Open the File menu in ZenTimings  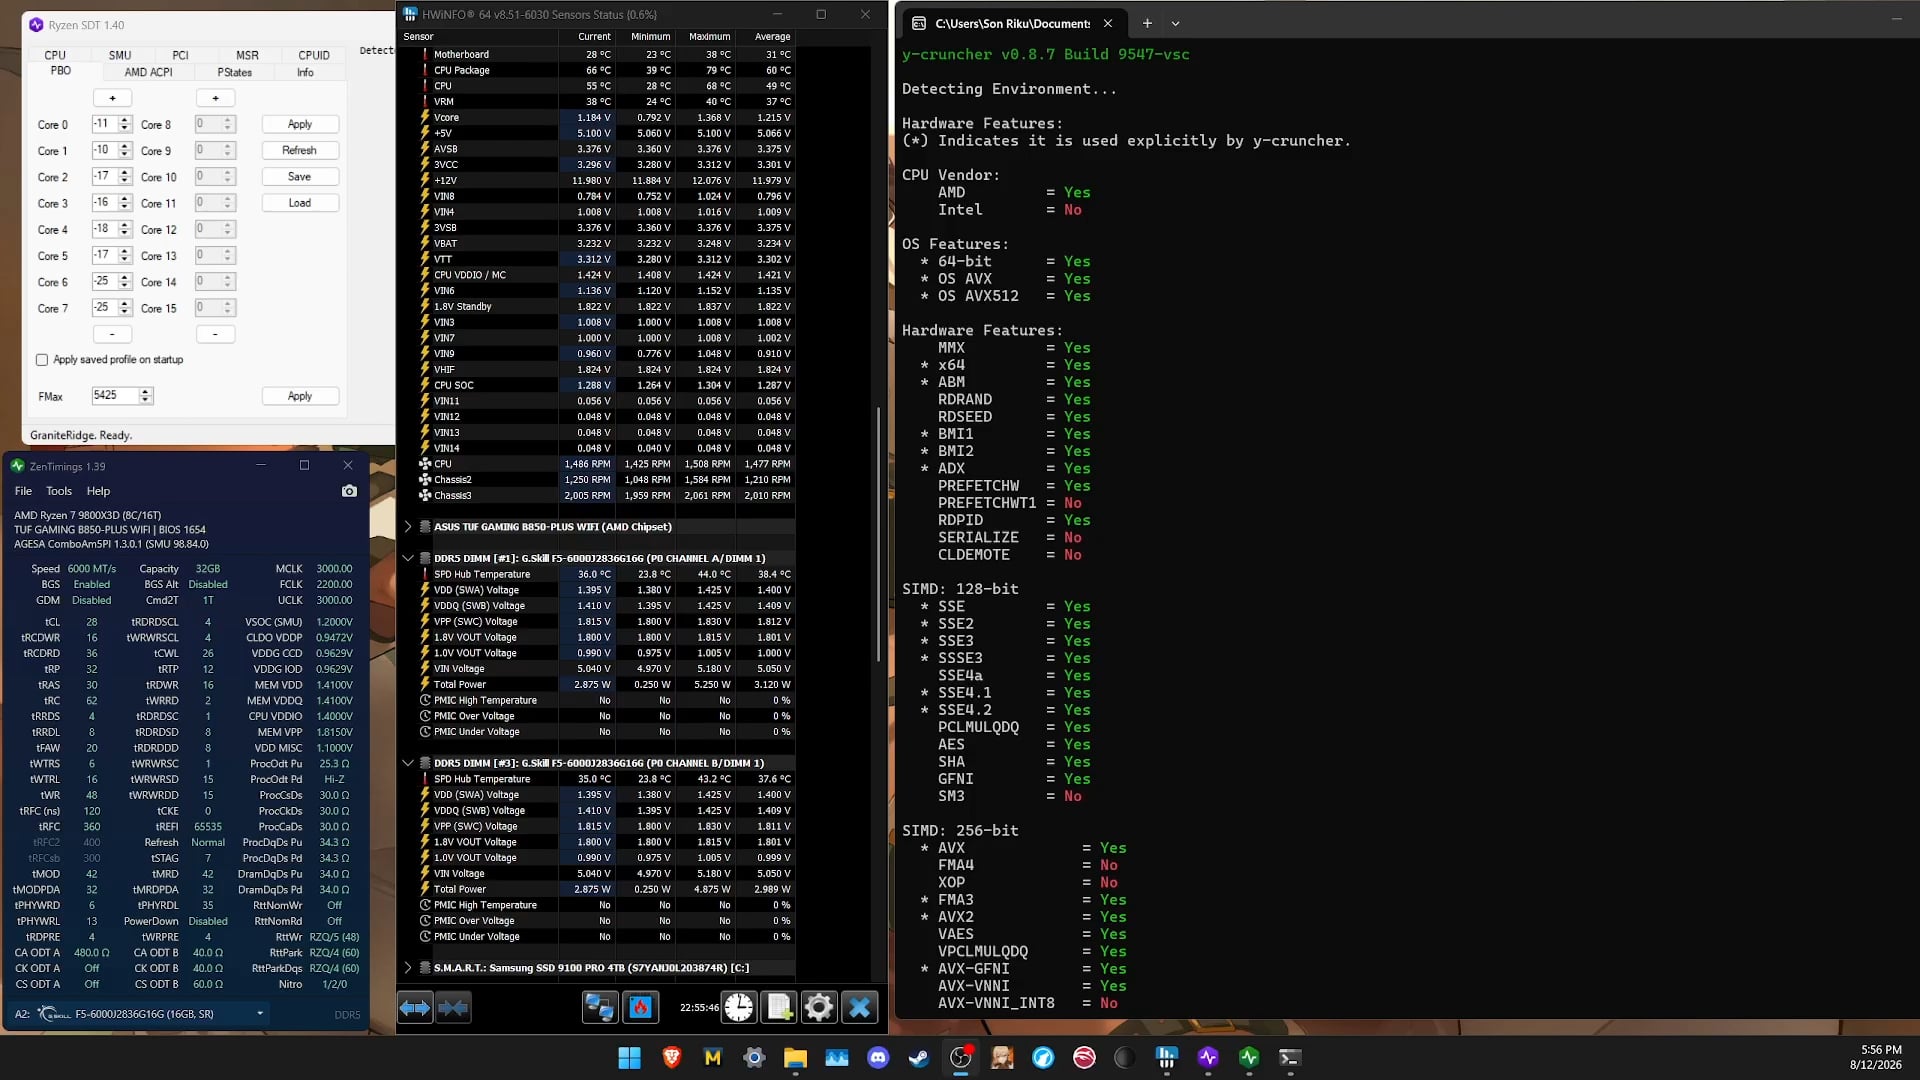[x=23, y=491]
